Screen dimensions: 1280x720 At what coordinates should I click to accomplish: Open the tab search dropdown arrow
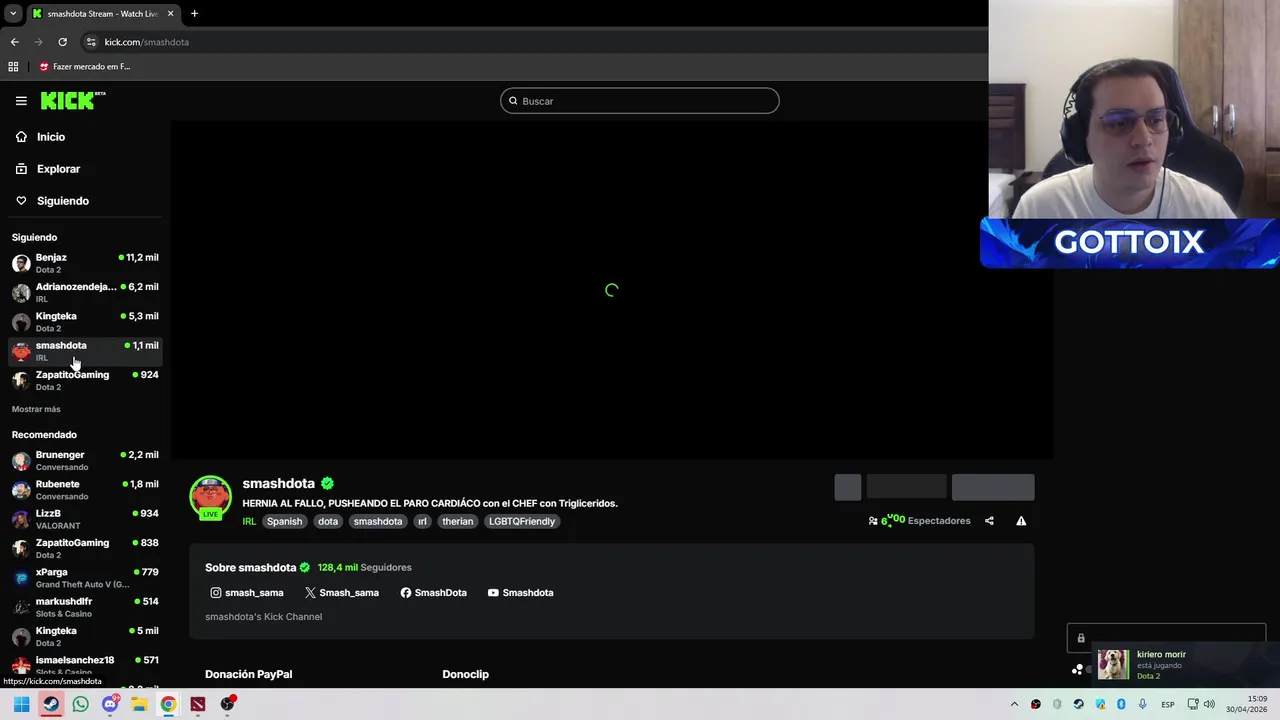[x=12, y=14]
